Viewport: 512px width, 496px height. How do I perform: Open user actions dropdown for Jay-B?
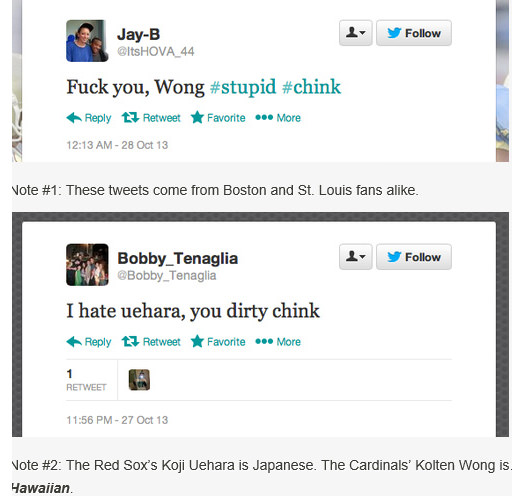tap(356, 33)
